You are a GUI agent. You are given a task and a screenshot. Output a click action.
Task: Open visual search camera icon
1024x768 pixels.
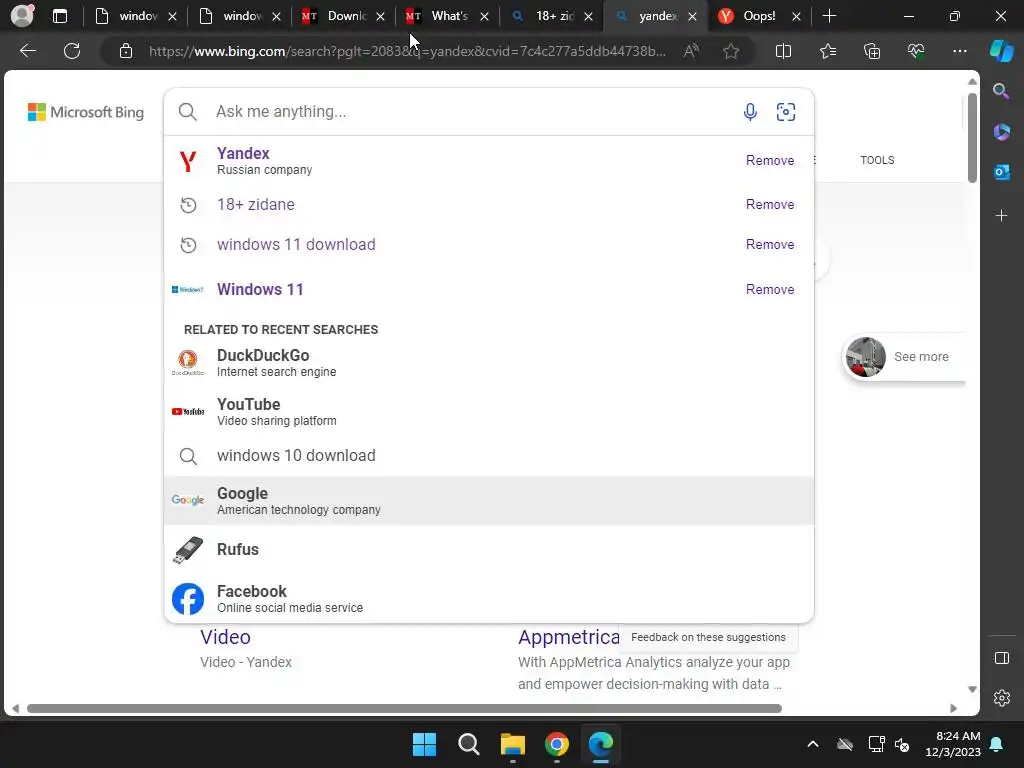tap(786, 112)
